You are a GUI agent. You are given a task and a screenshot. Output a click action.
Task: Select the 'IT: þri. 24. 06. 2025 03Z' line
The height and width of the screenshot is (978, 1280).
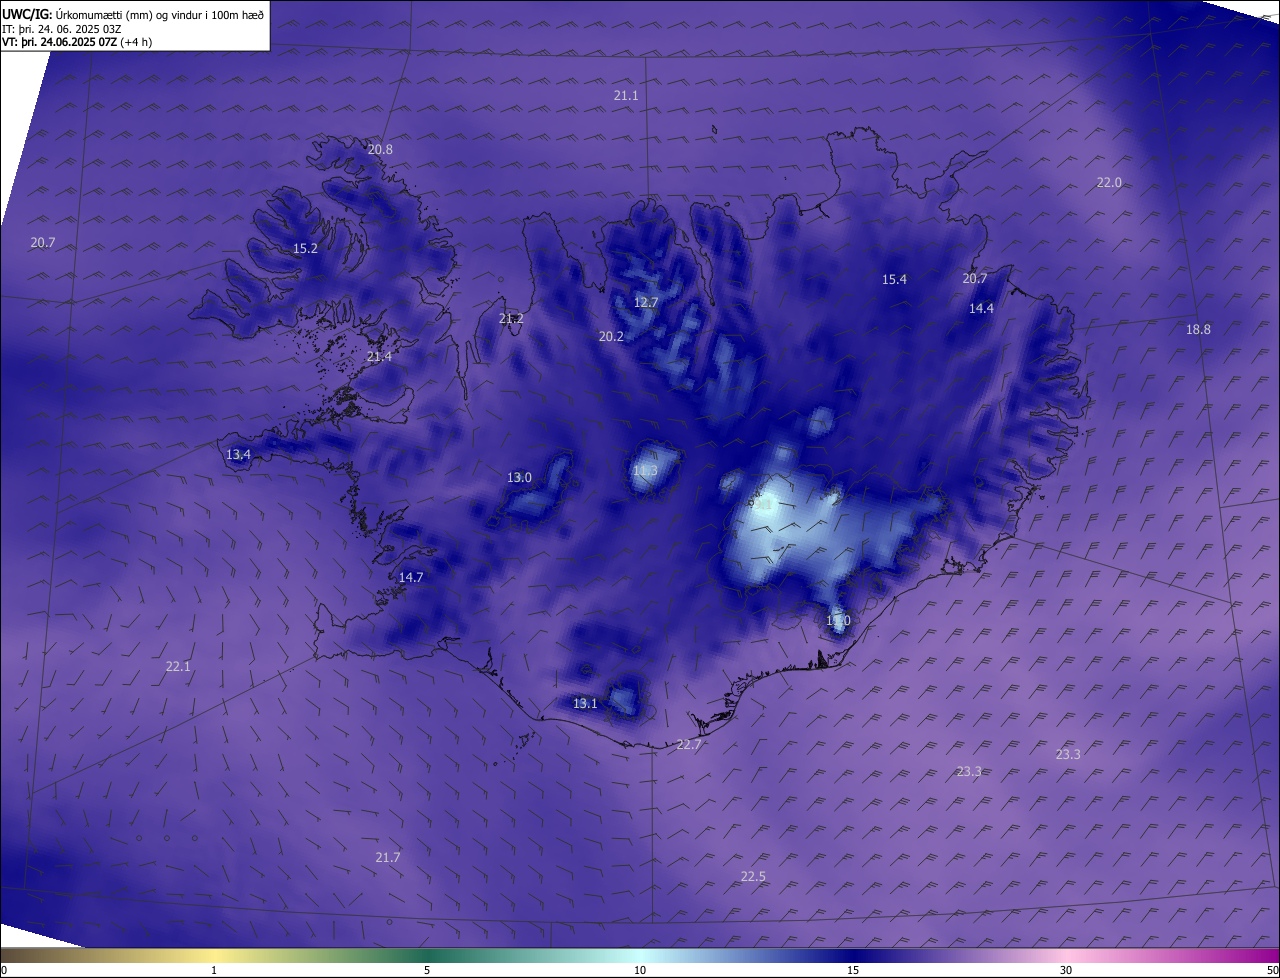point(62,29)
